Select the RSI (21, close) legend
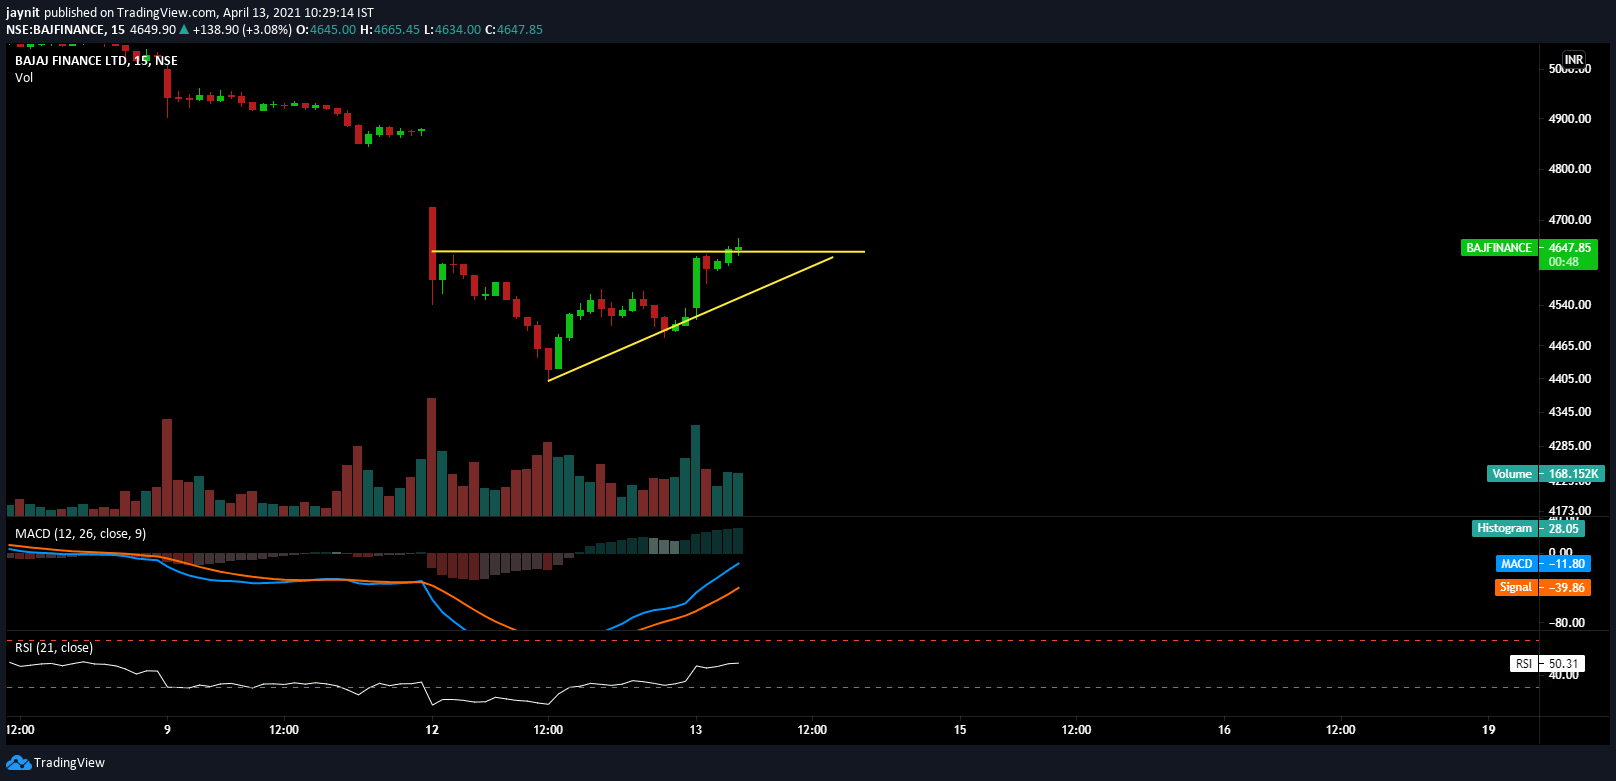Viewport: 1616px width, 781px height. coord(54,648)
